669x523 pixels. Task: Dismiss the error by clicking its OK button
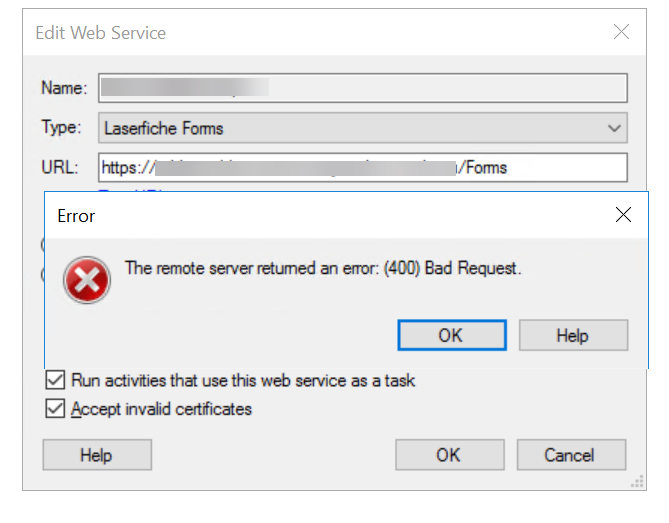point(452,335)
